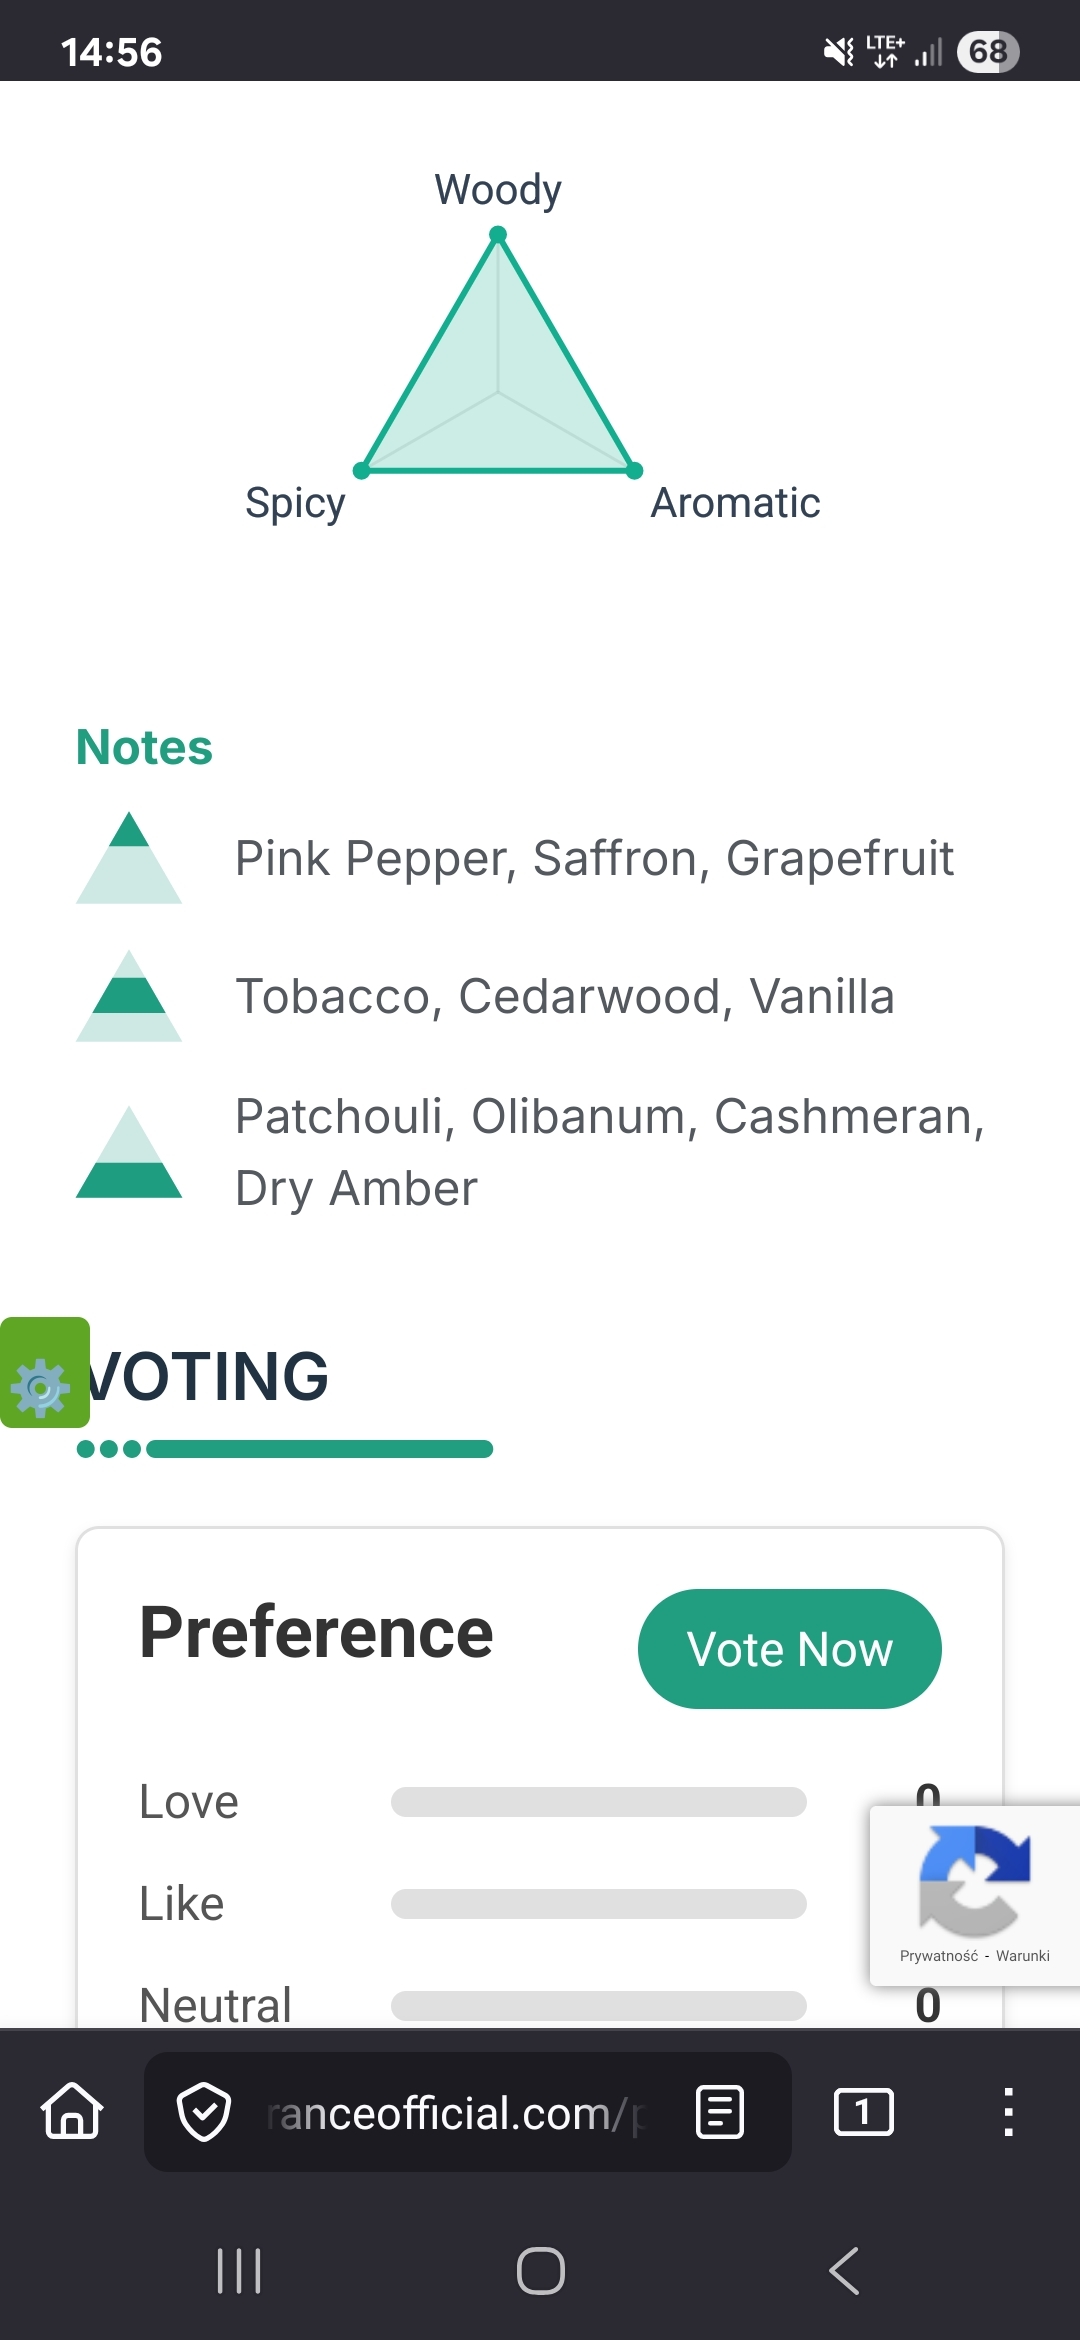Open the Prywatność privacy link
This screenshot has width=1080, height=2340.
click(x=938, y=1956)
